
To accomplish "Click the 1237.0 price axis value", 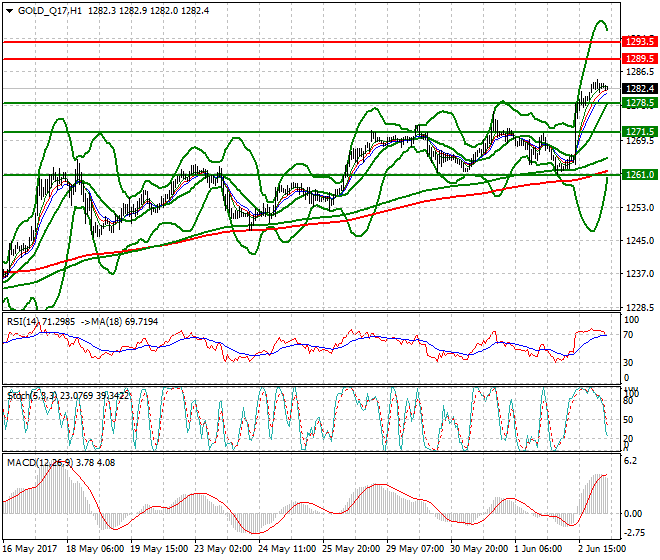I will pos(640,274).
